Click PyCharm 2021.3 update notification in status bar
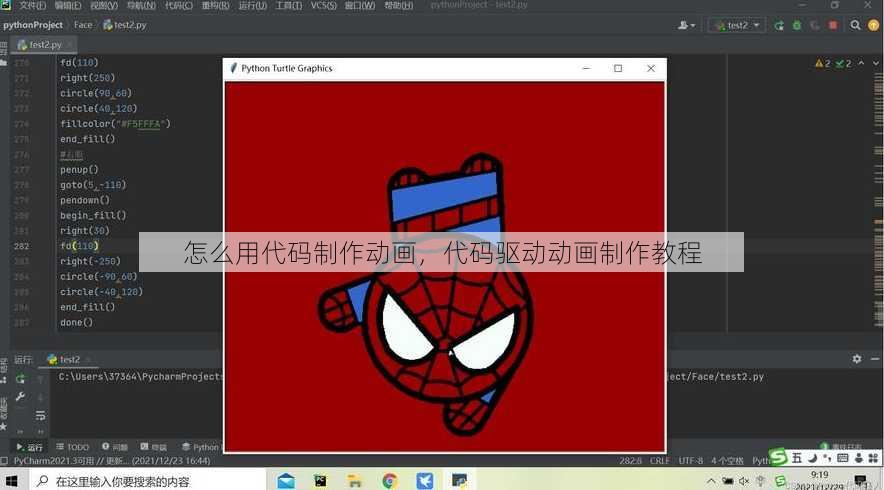 point(112,461)
